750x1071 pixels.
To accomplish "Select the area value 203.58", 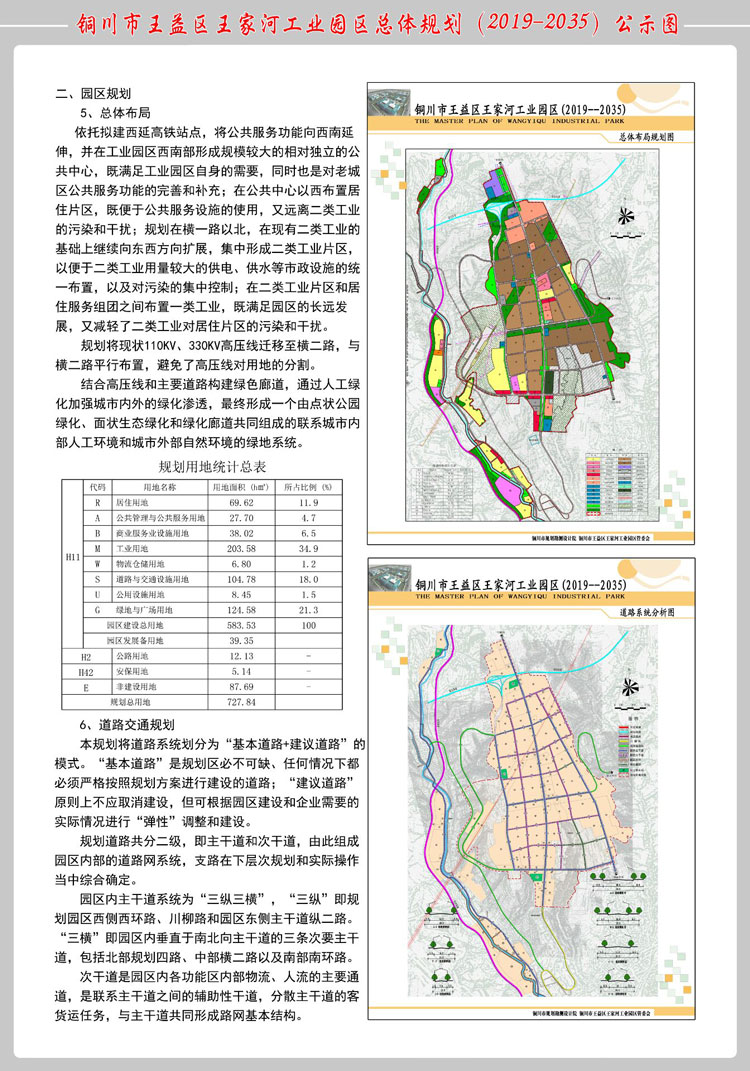I will point(240,549).
